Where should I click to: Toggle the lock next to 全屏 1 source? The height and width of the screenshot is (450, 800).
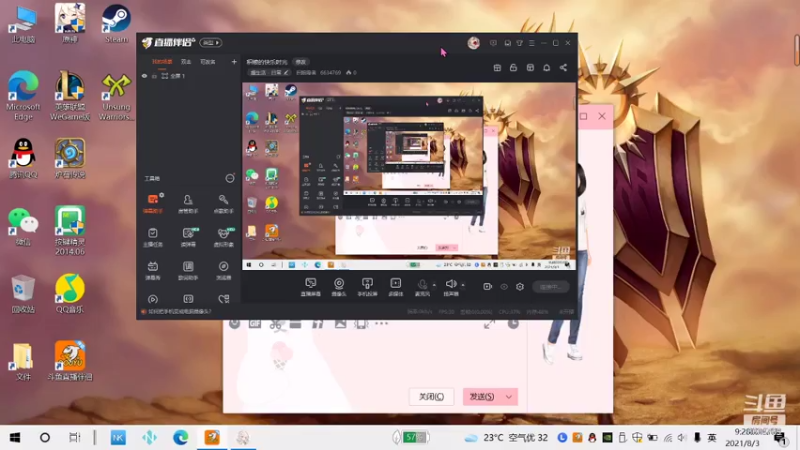click(x=154, y=76)
